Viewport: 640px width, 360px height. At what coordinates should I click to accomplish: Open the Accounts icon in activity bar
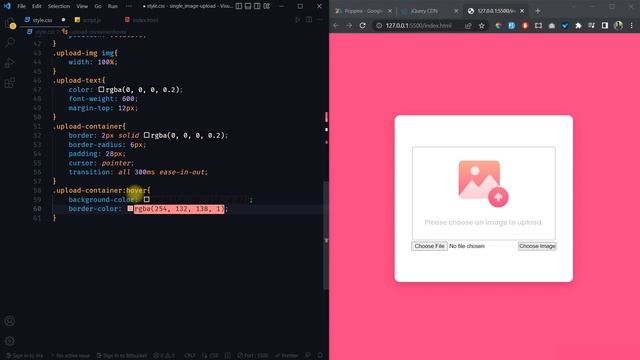(x=10, y=321)
